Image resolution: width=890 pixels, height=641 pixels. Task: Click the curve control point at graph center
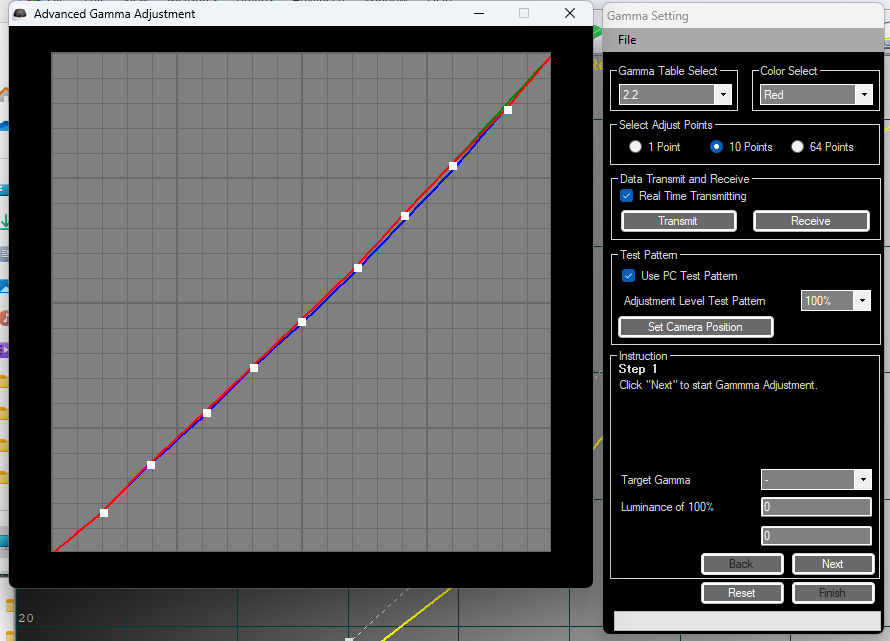[302, 322]
